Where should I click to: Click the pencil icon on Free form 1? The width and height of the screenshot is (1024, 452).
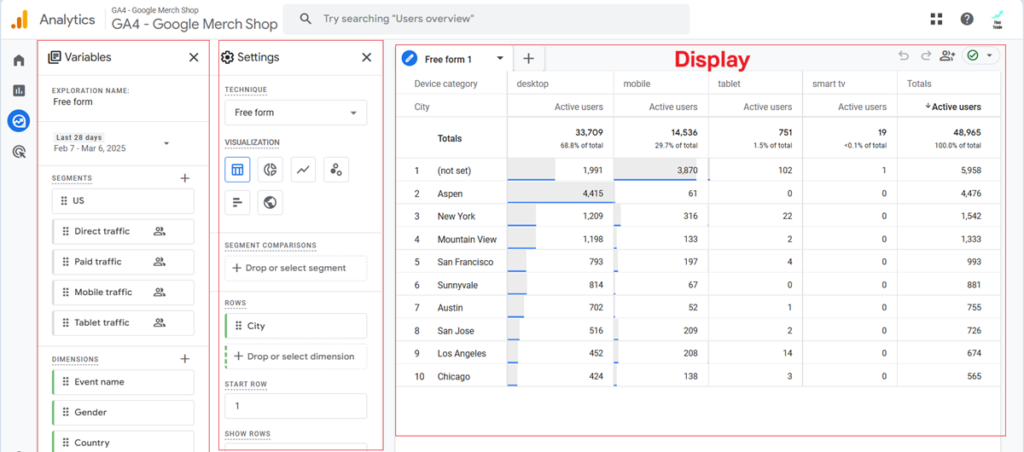(x=409, y=59)
